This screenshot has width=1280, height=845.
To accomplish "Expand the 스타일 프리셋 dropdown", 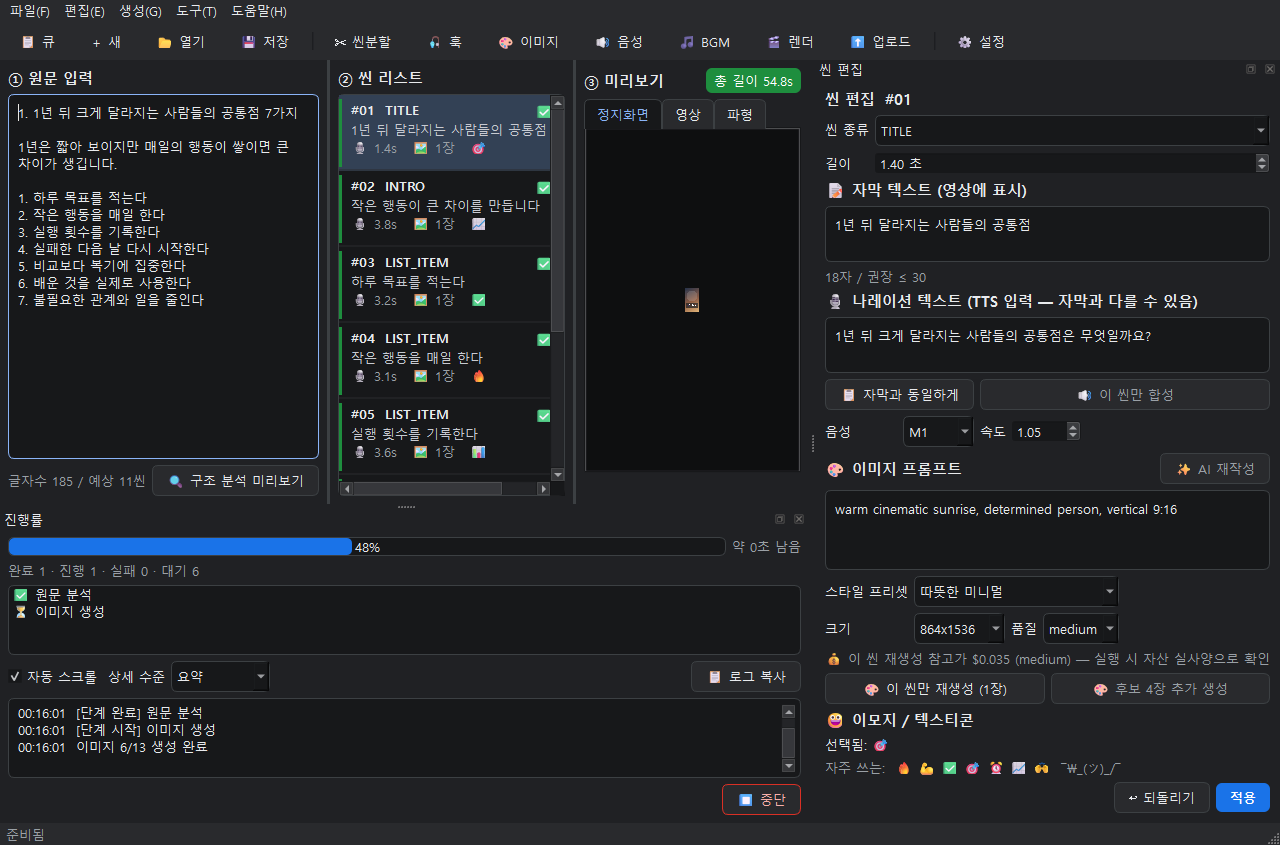I will coord(1016,591).
